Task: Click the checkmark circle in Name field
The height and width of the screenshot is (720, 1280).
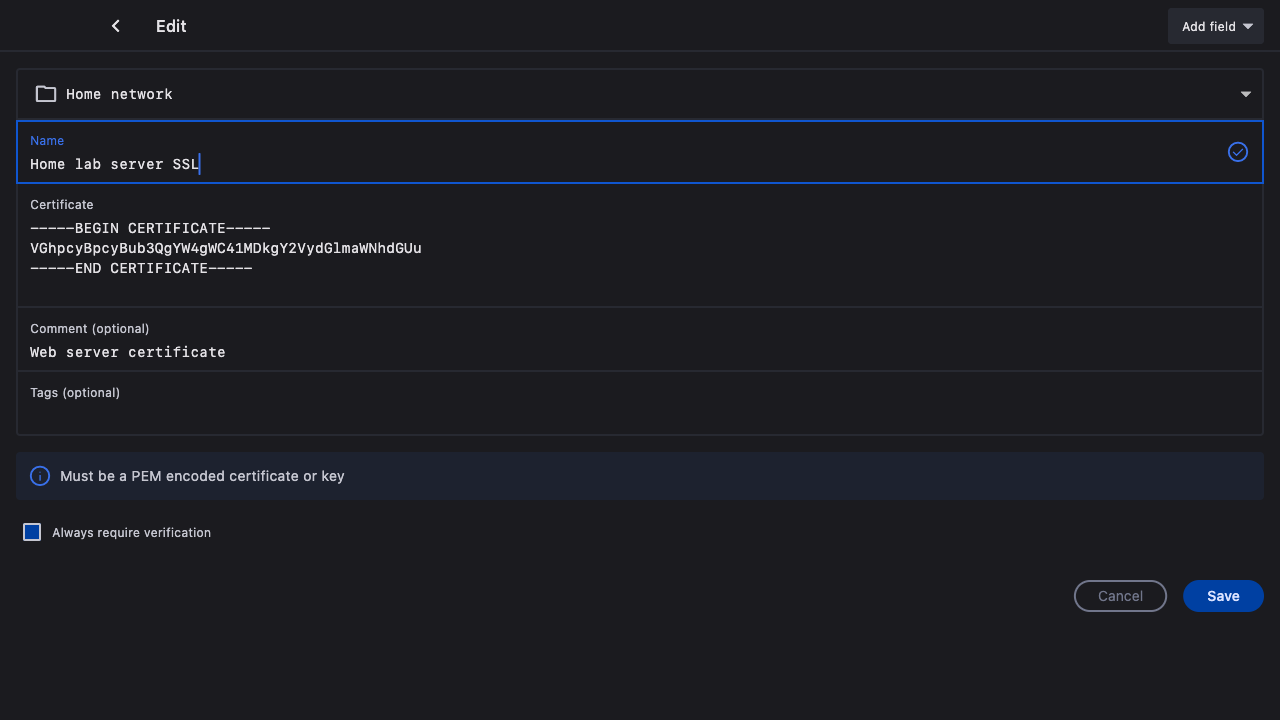Action: [x=1238, y=152]
